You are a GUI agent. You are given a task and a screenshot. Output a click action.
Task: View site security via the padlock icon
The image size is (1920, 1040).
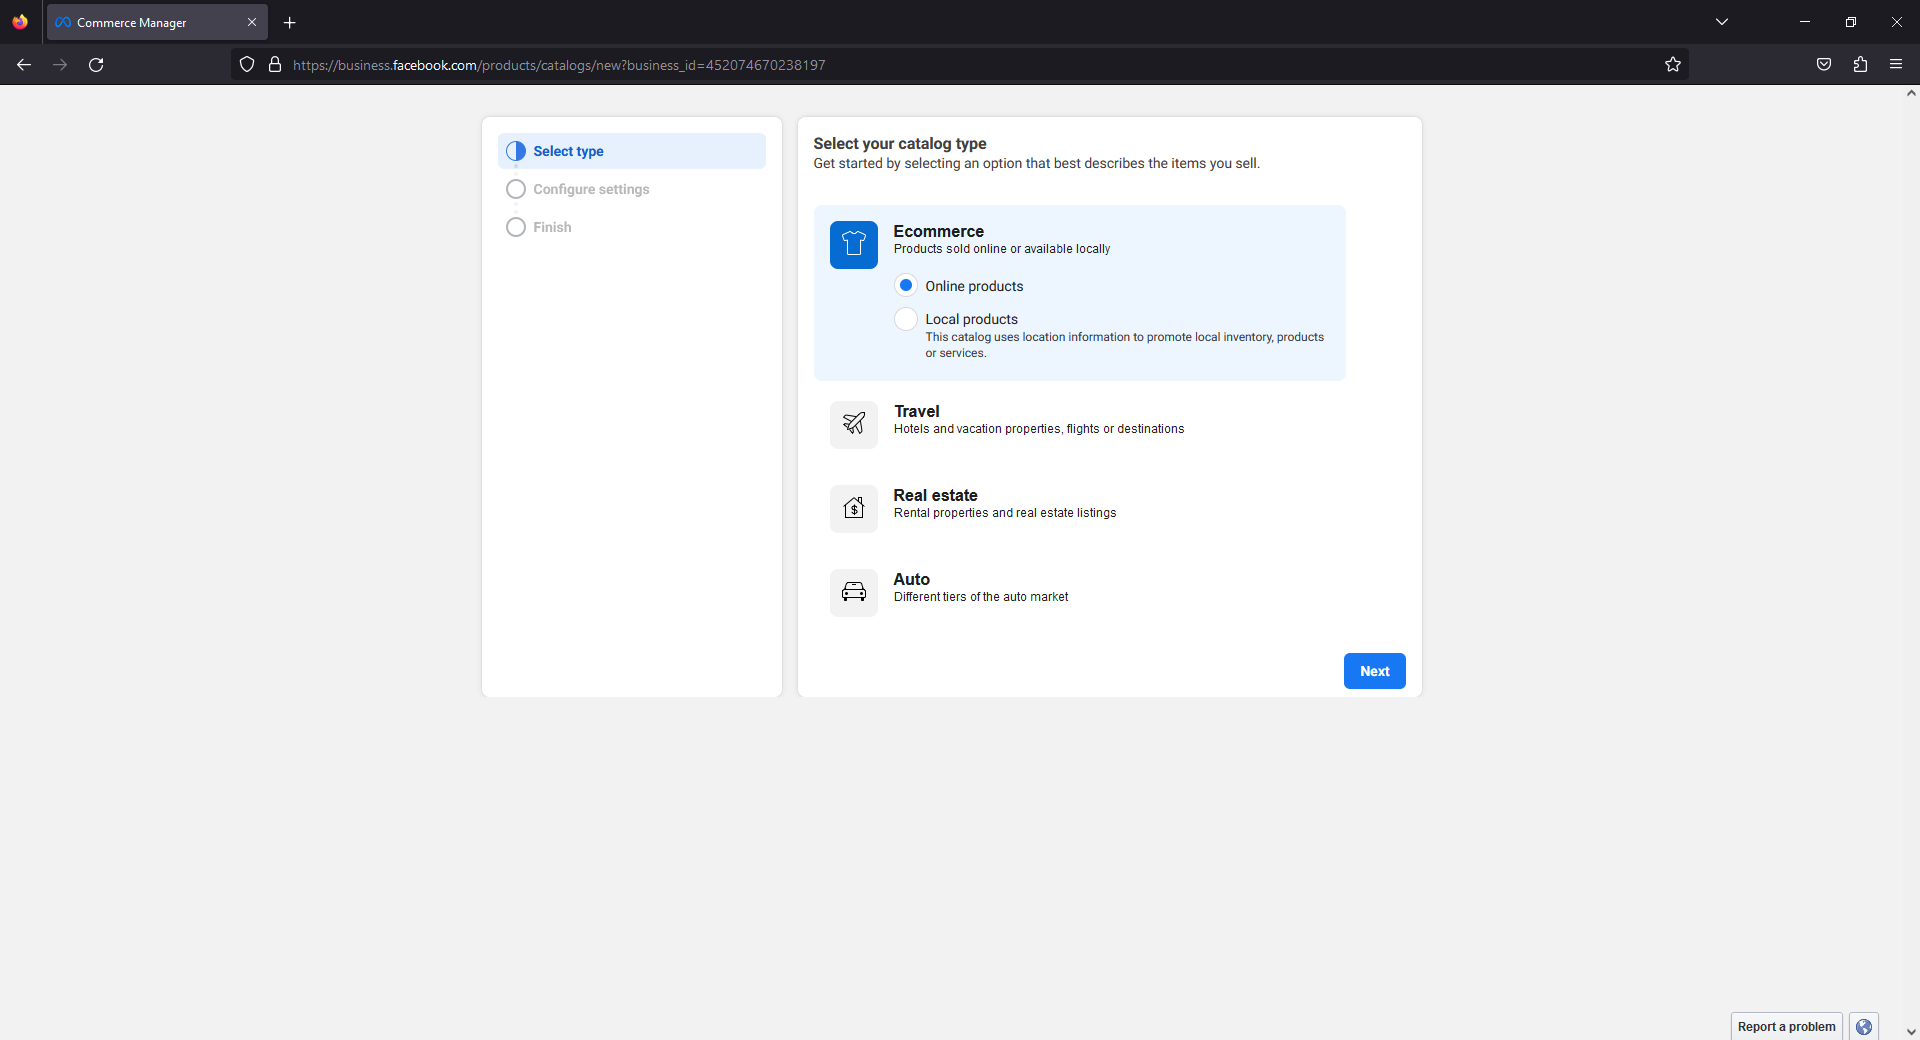(x=275, y=65)
